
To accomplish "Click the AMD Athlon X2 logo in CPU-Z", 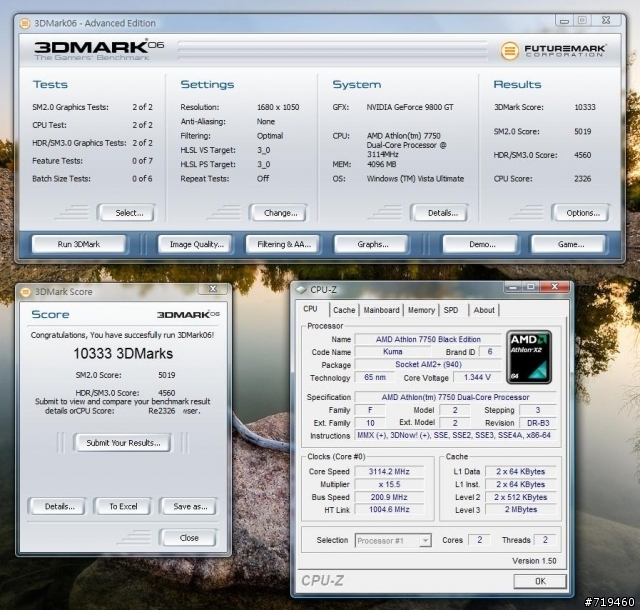I will point(529,357).
